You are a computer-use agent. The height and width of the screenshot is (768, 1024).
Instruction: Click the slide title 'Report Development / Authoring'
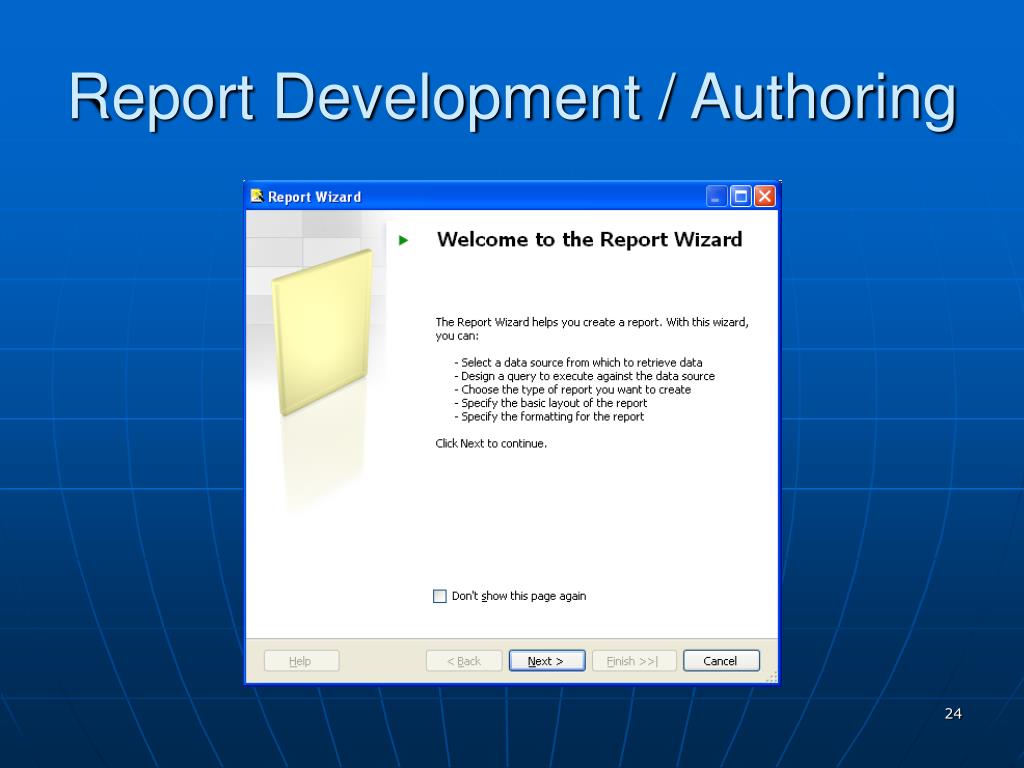click(x=513, y=98)
